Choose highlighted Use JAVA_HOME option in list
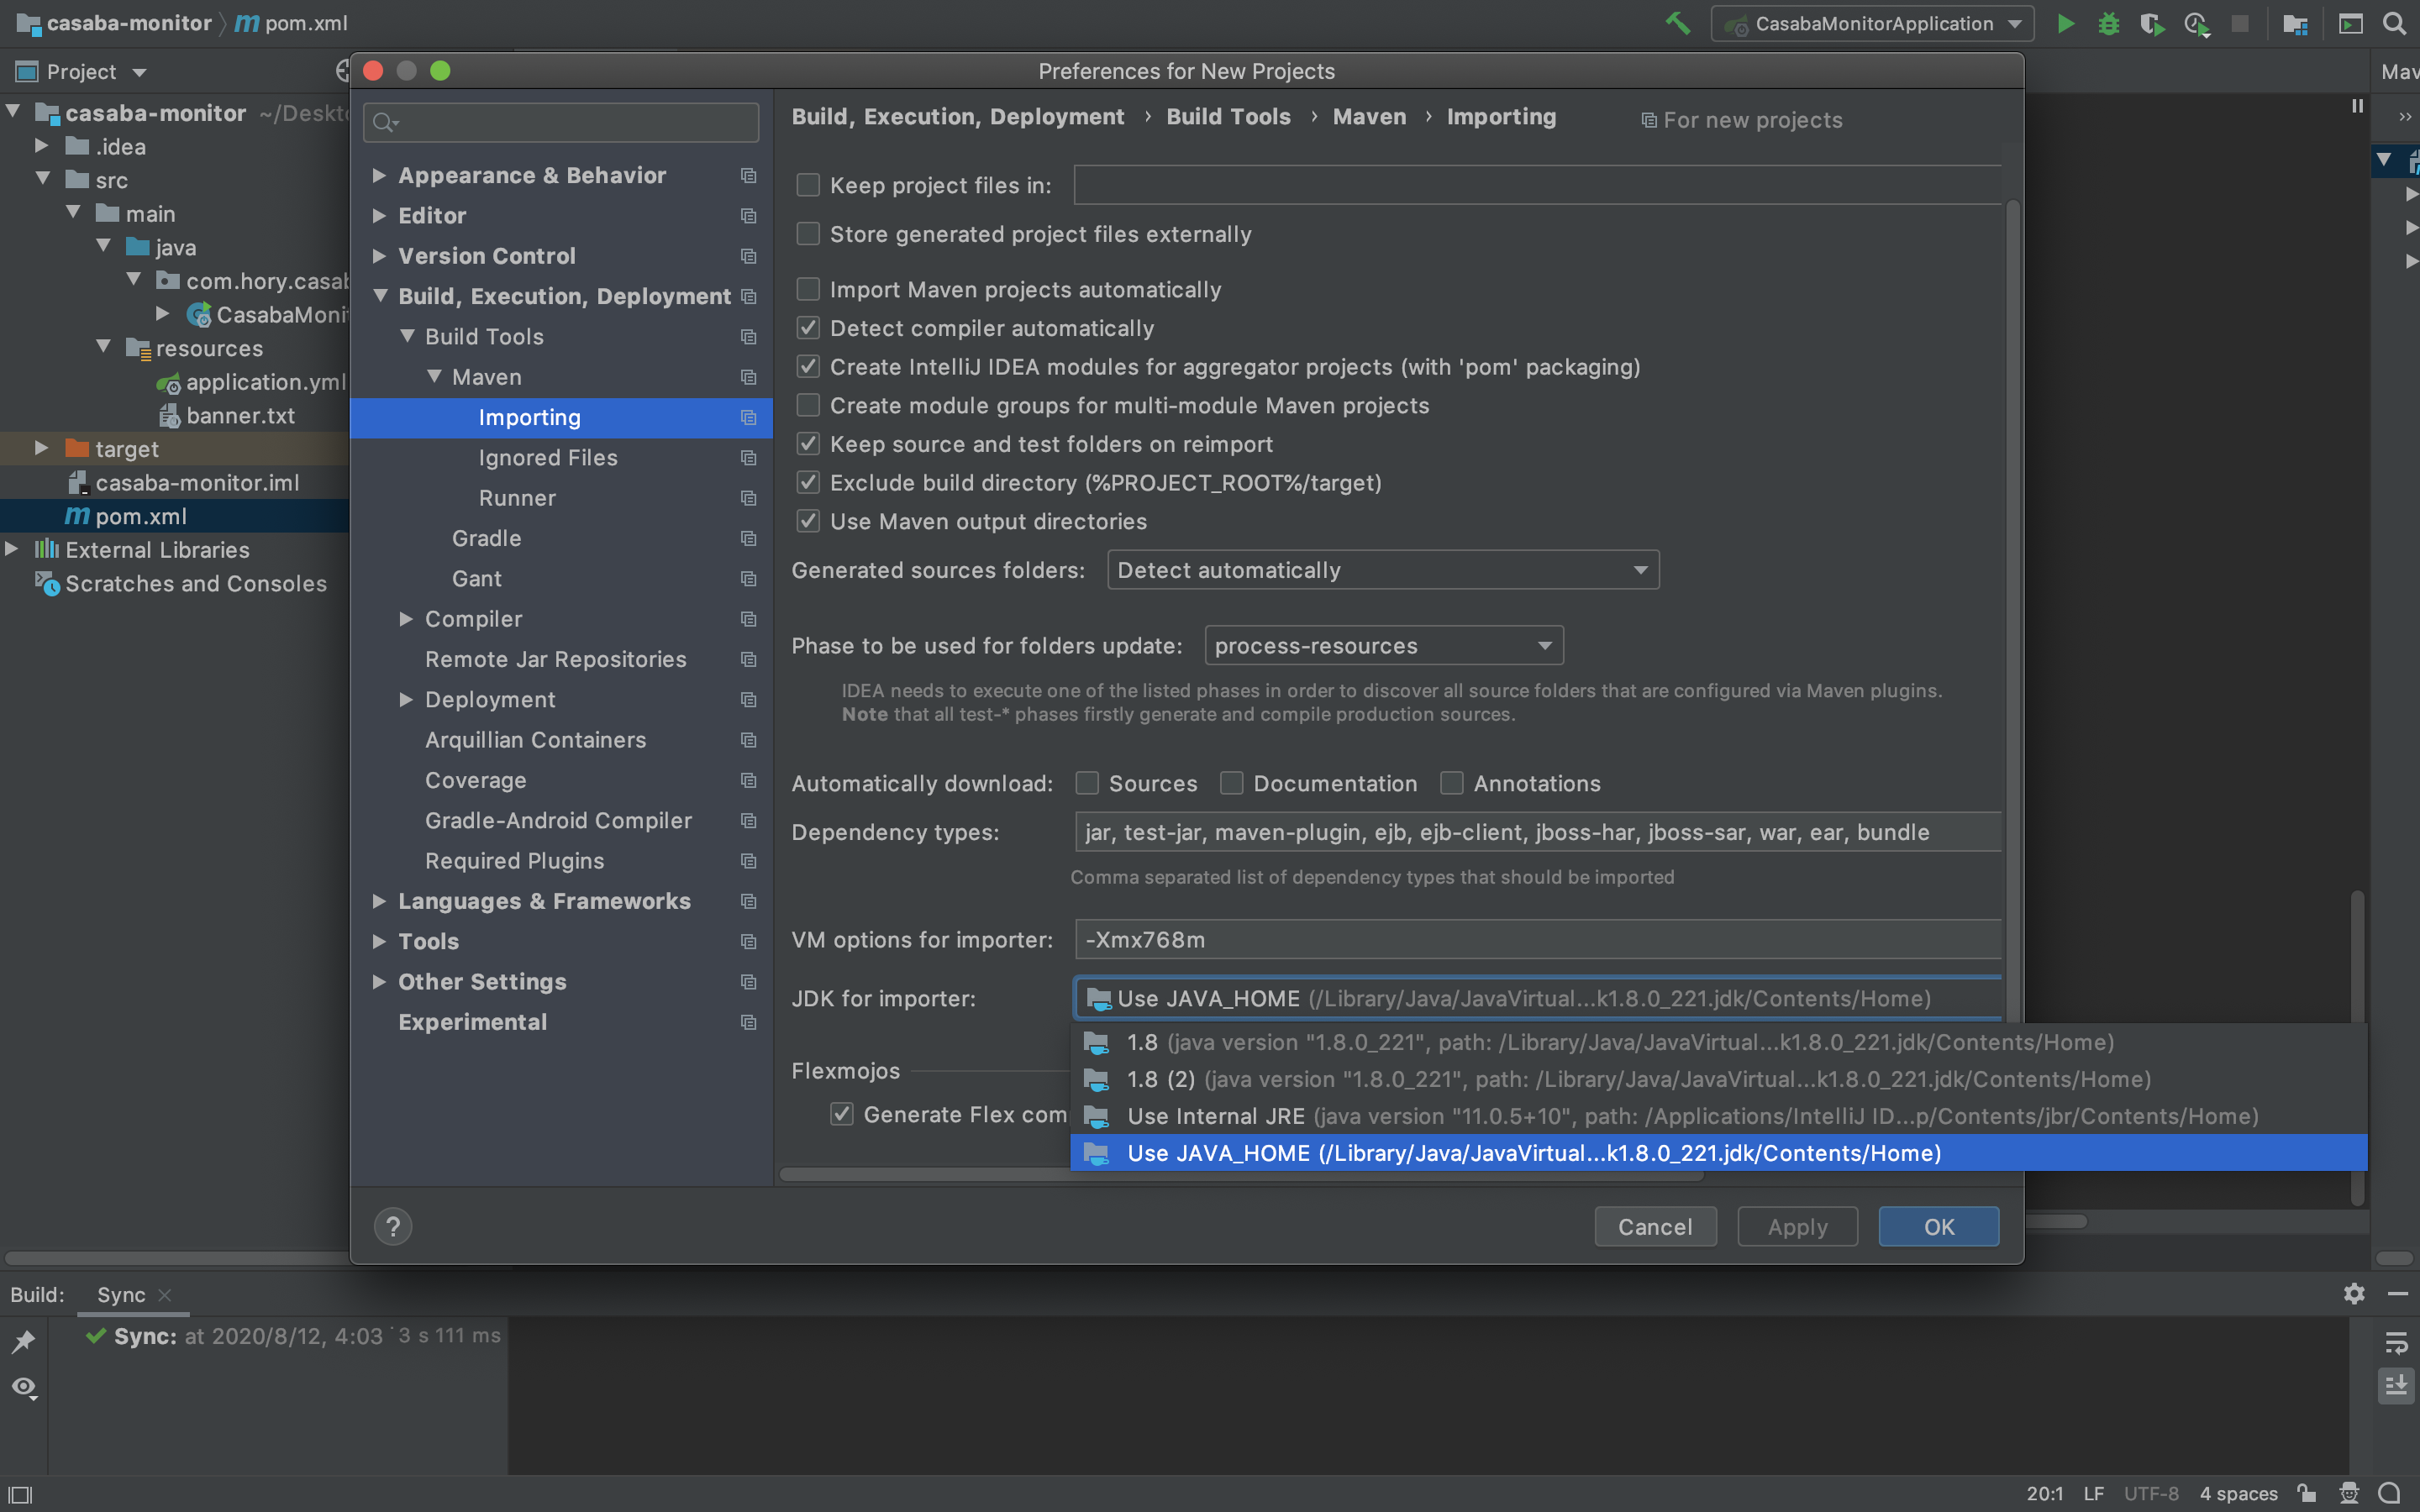Screen dimensions: 2420x1512 click(1718, 1153)
